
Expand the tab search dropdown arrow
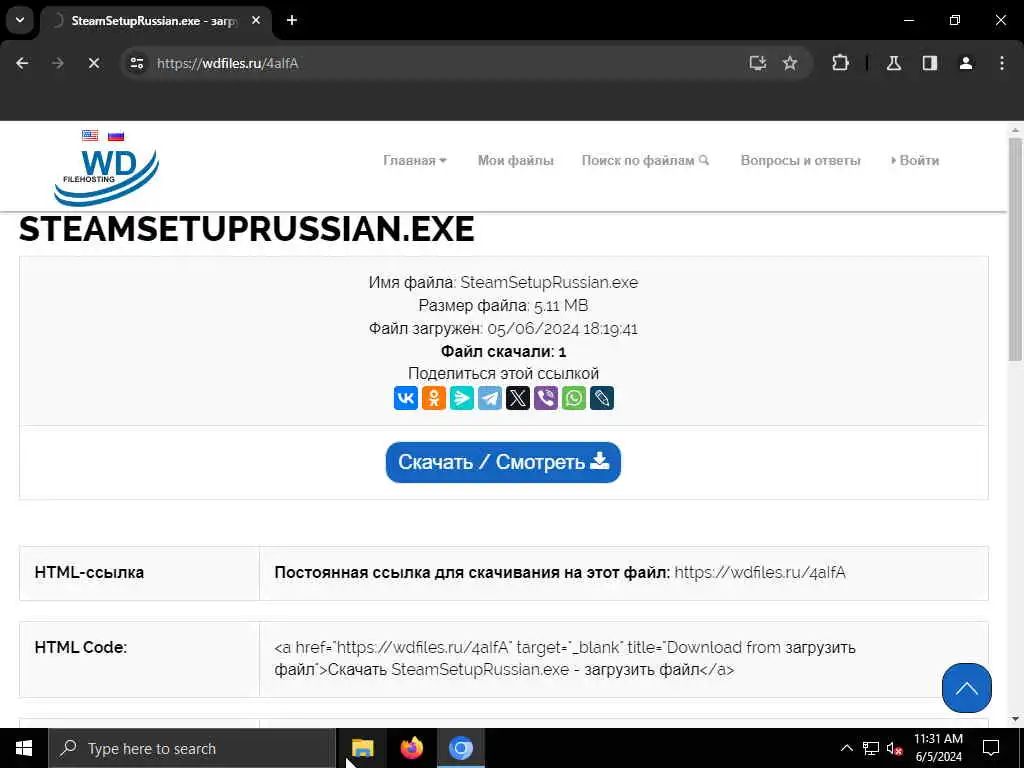20,20
